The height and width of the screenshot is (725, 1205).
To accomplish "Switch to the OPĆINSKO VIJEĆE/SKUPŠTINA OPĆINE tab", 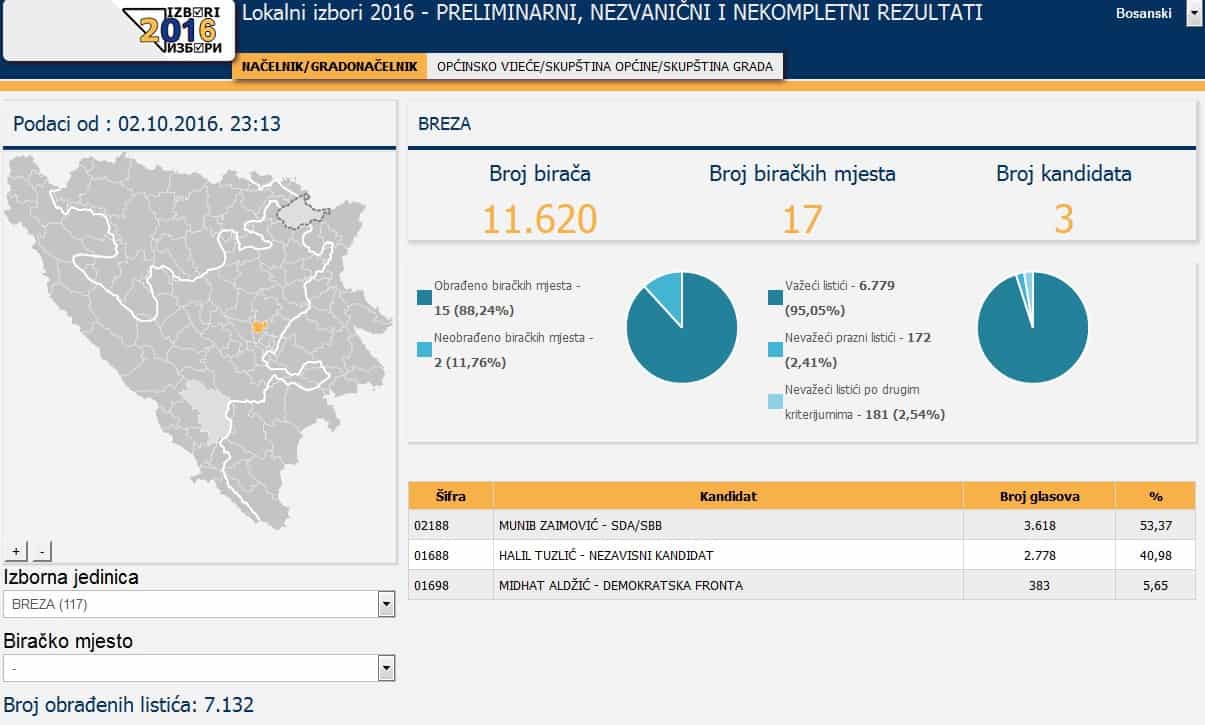I will click(605, 66).
